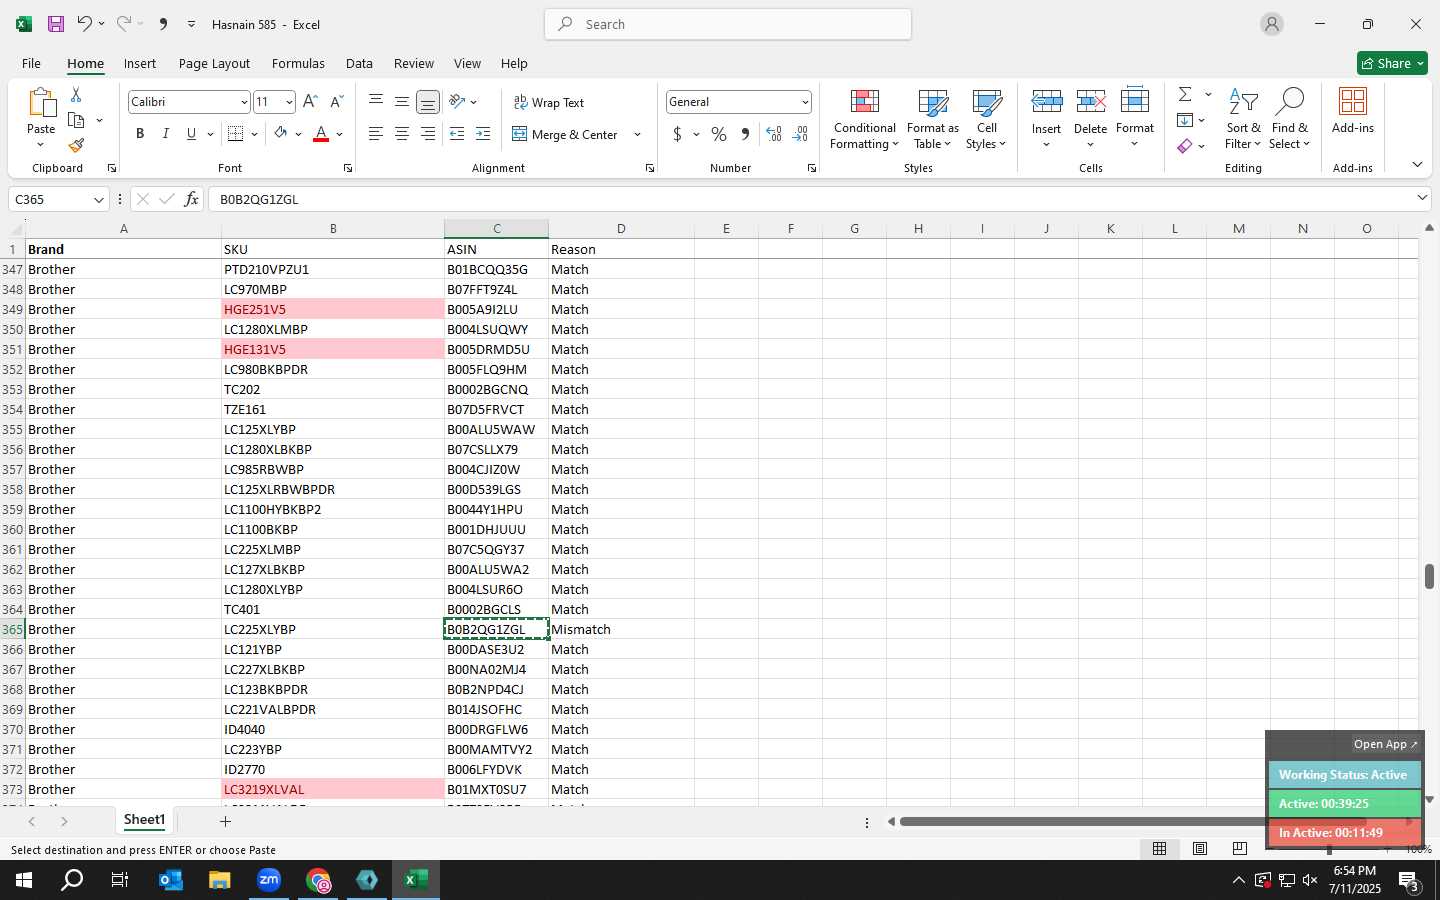The width and height of the screenshot is (1440, 900).
Task: Open File Explorer from the taskbar
Action: [x=219, y=880]
